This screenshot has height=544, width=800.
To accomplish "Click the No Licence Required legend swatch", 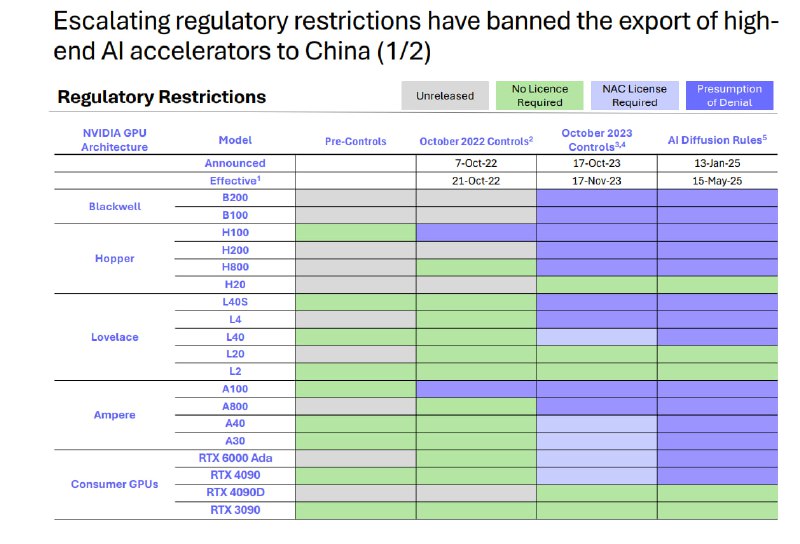I will (539, 95).
